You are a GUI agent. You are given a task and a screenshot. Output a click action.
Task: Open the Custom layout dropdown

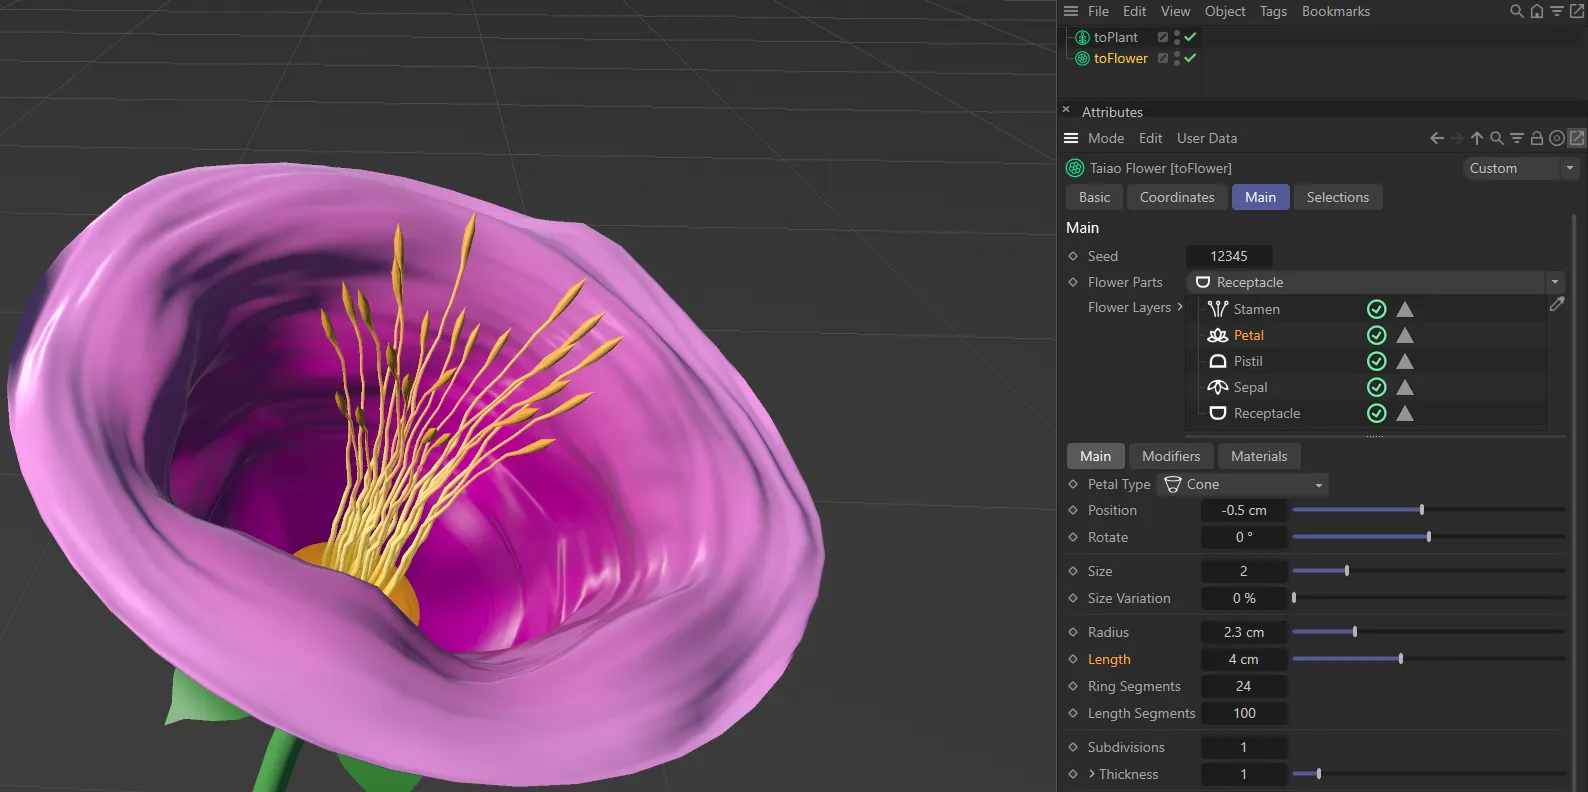click(1520, 168)
